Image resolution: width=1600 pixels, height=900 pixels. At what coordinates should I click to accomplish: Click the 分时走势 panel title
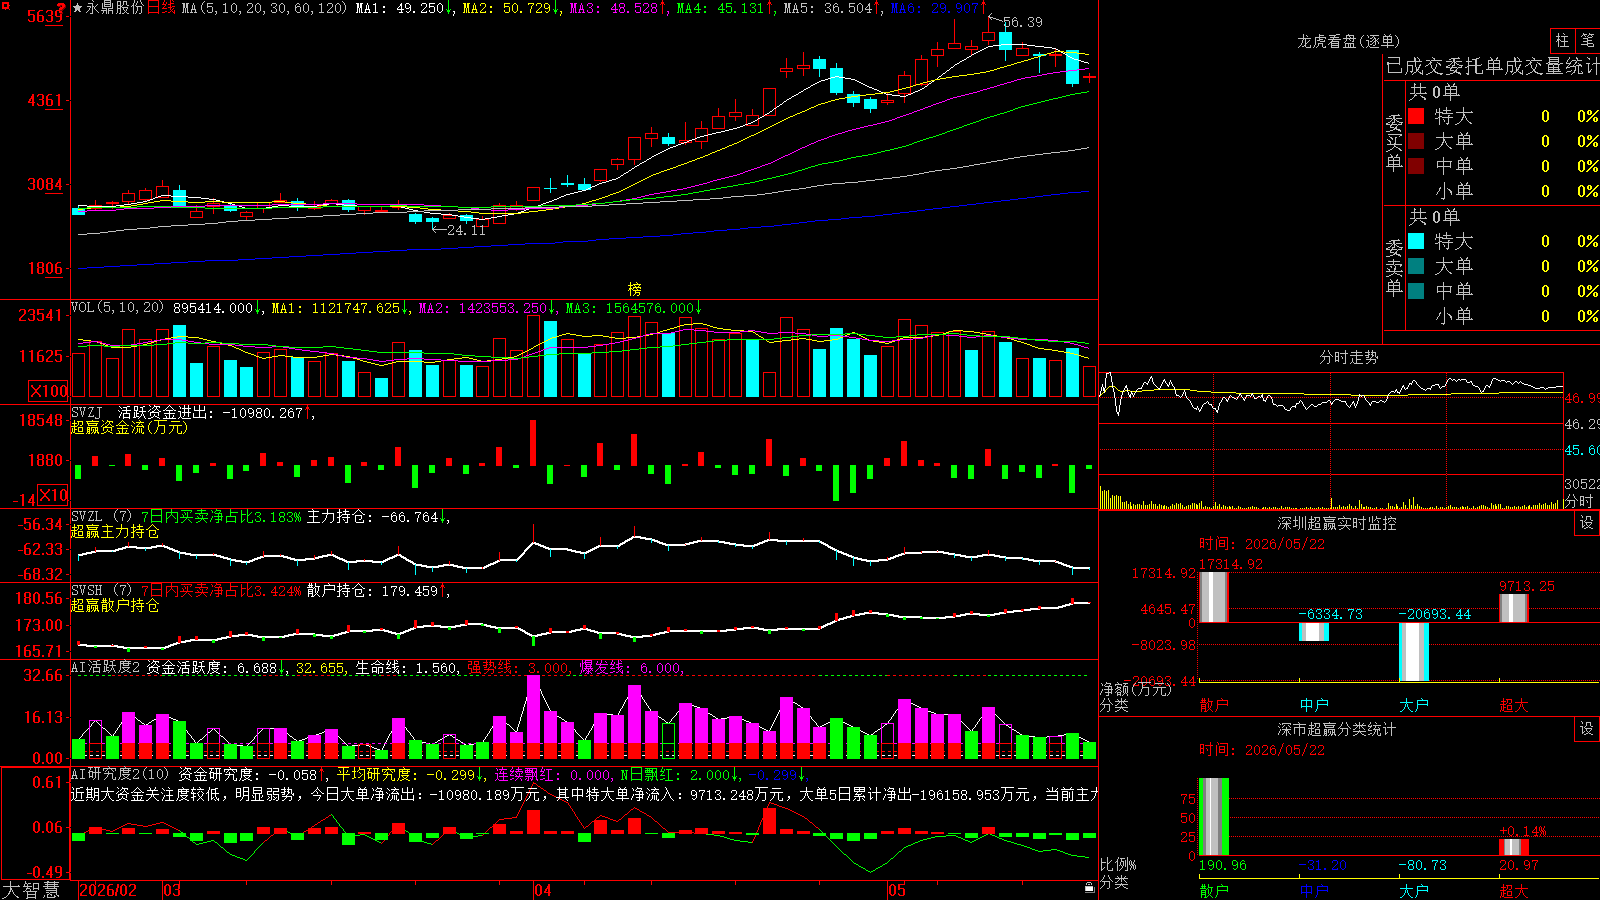[x=1348, y=357]
